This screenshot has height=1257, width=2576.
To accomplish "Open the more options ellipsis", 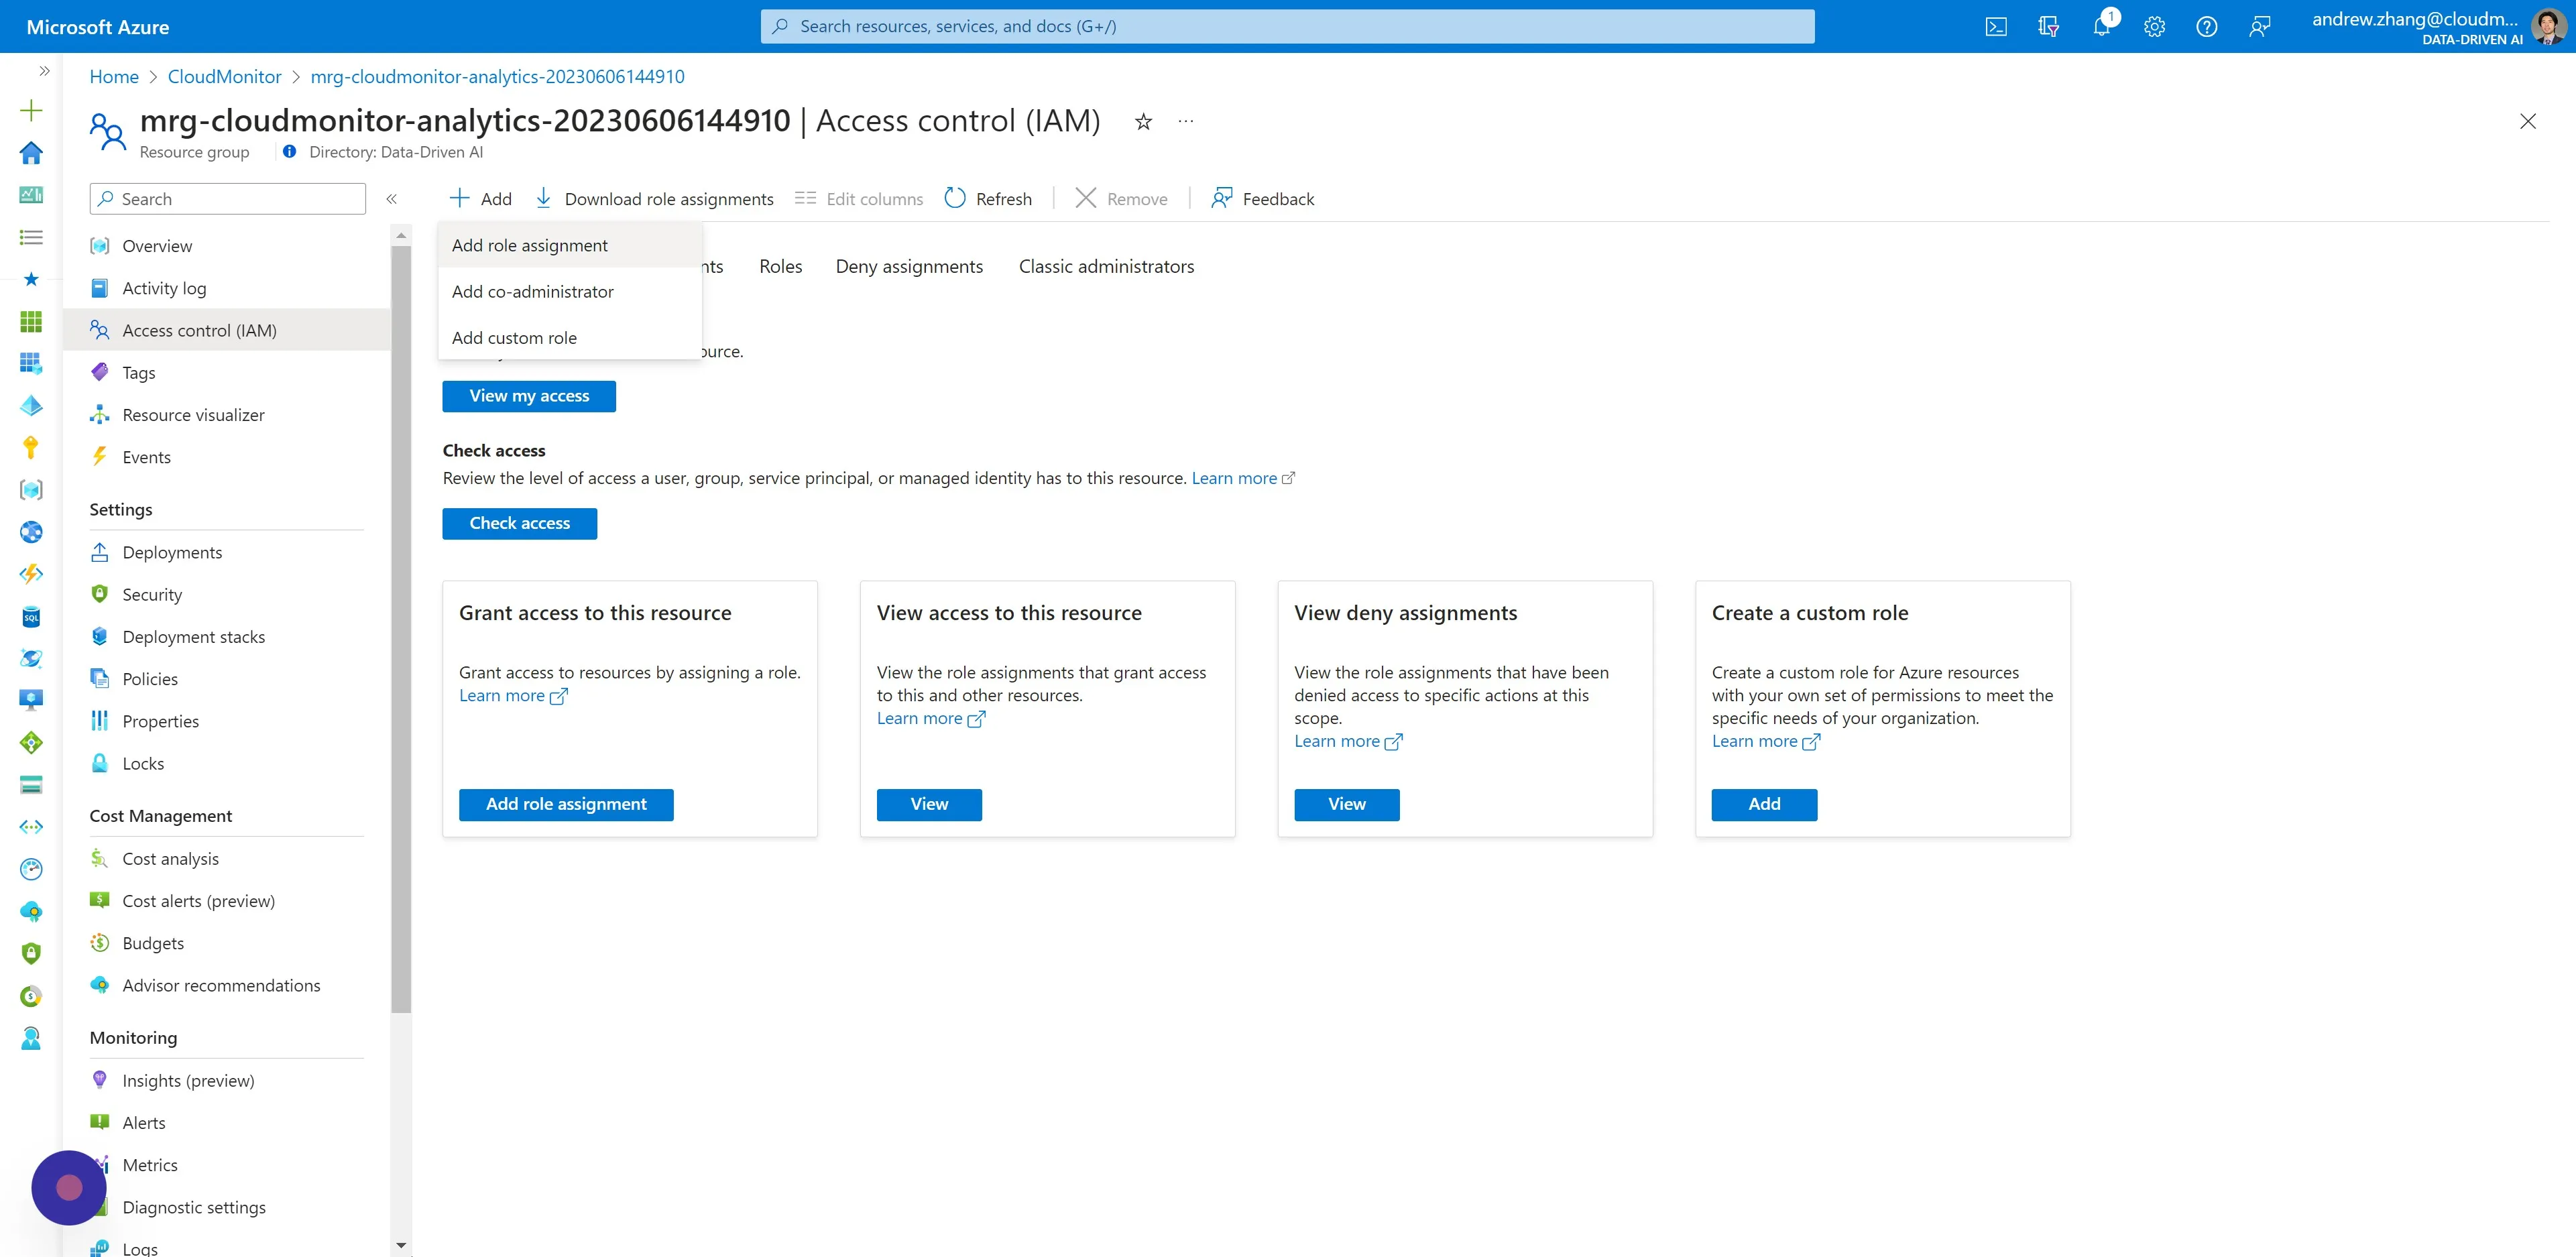I will (x=1186, y=121).
